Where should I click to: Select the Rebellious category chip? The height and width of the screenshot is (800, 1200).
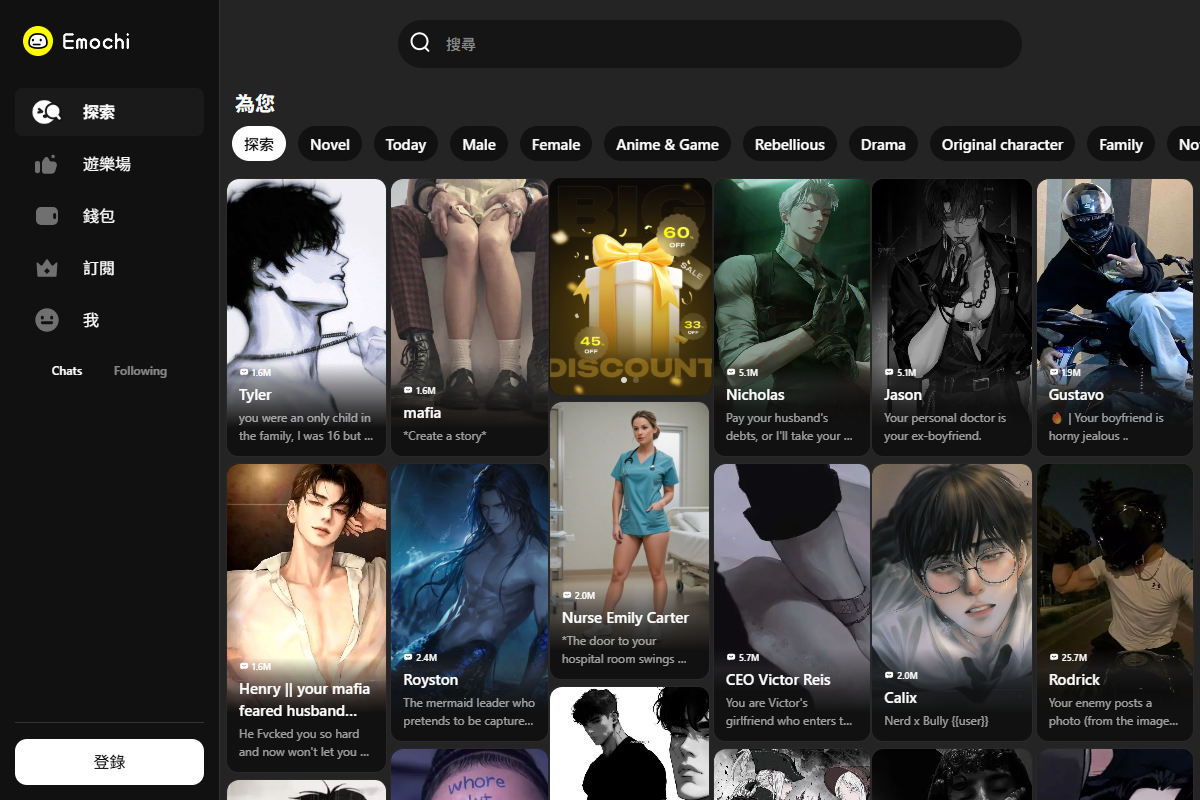(789, 144)
